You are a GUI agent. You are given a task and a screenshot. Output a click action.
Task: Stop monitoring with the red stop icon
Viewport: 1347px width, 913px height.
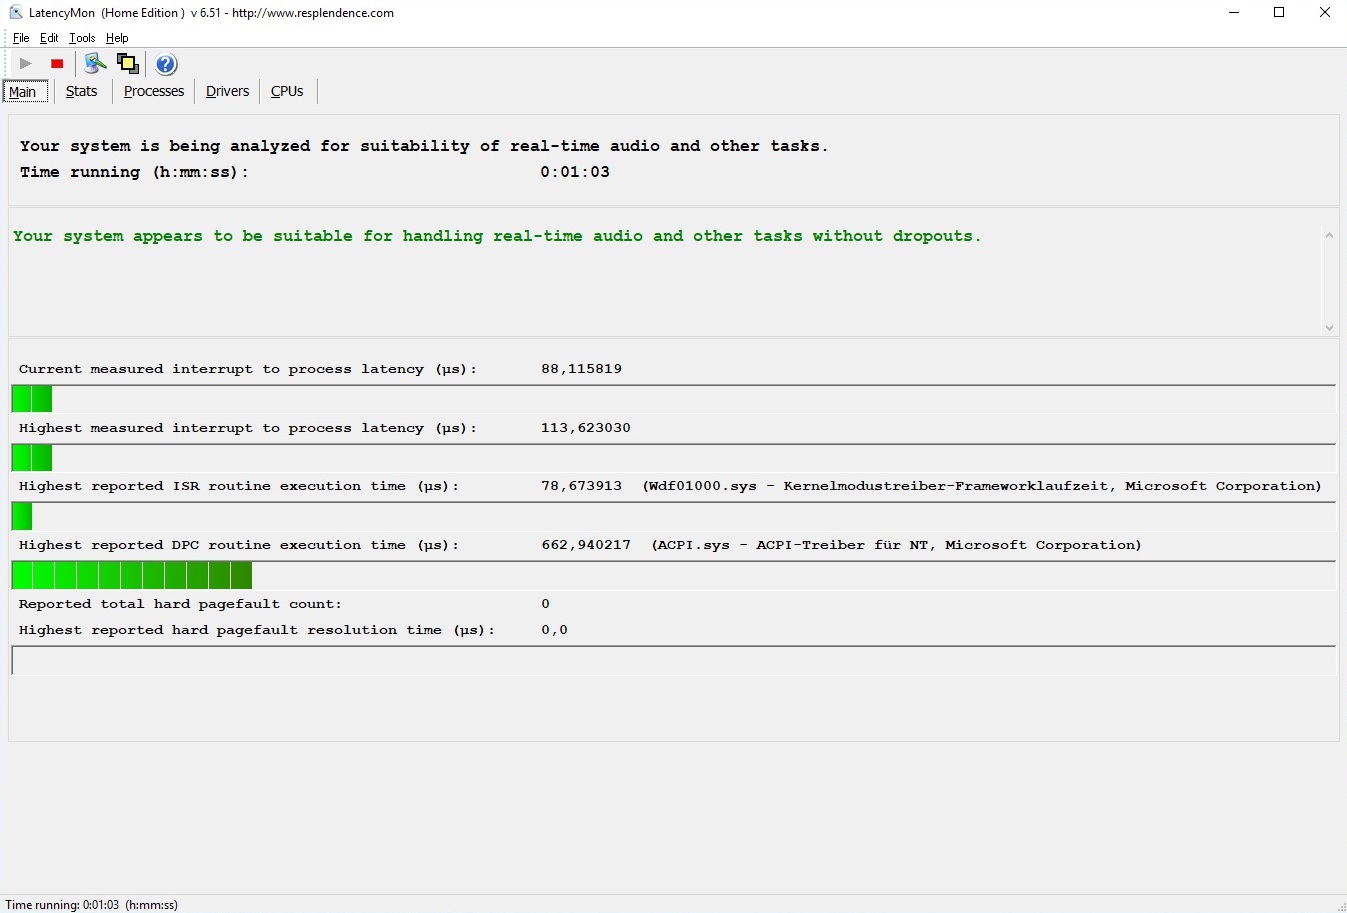pyautogui.click(x=57, y=64)
